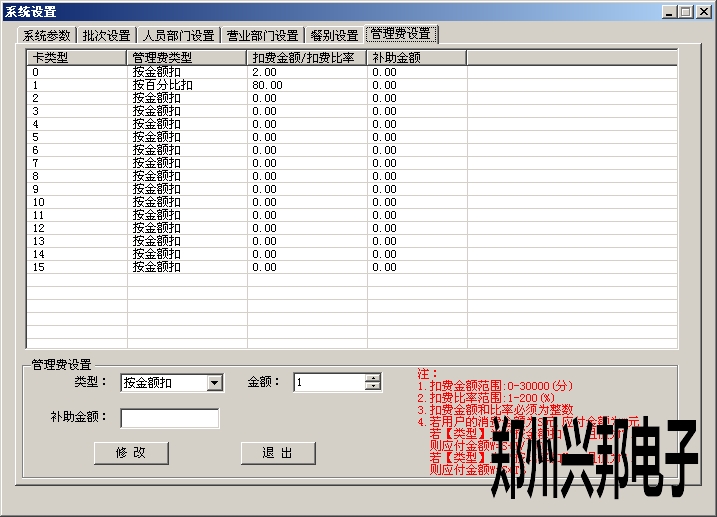This screenshot has width=717, height=517.
Task: Click the 管理费类型 column header
Action: pos(186,58)
